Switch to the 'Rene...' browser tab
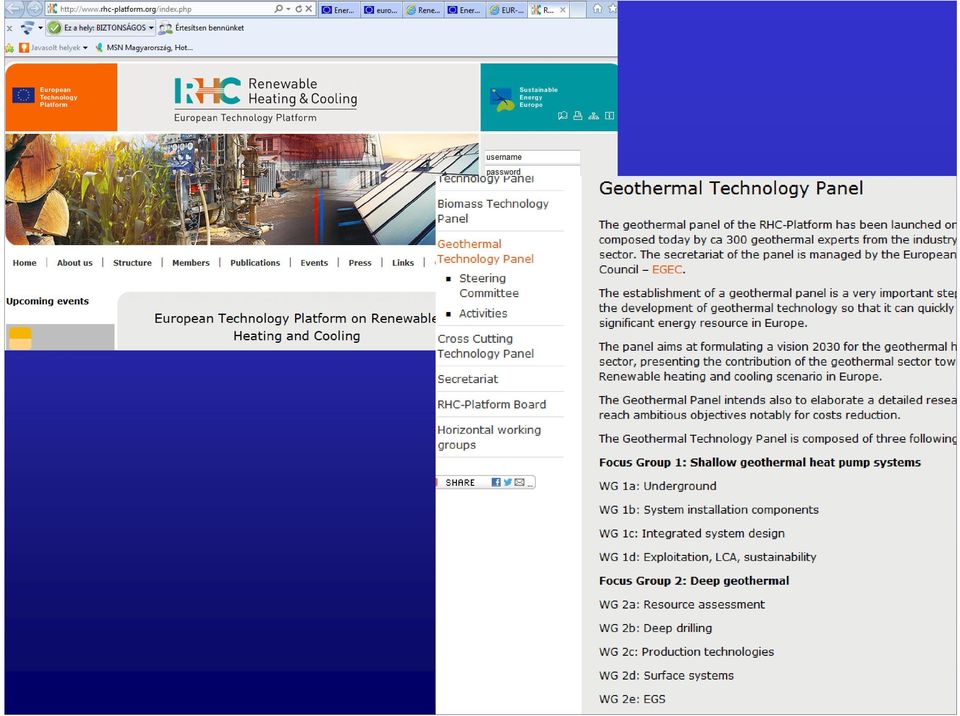Screen dimensions: 960x716 click(x=423, y=10)
